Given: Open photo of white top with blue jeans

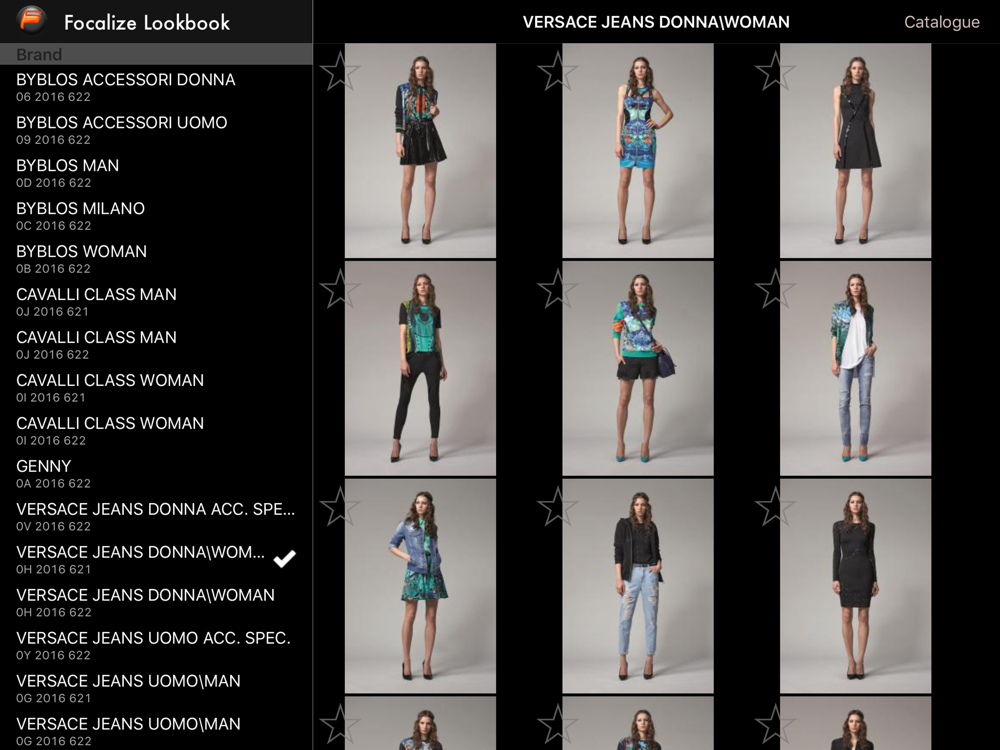Looking at the screenshot, I should click(x=855, y=368).
